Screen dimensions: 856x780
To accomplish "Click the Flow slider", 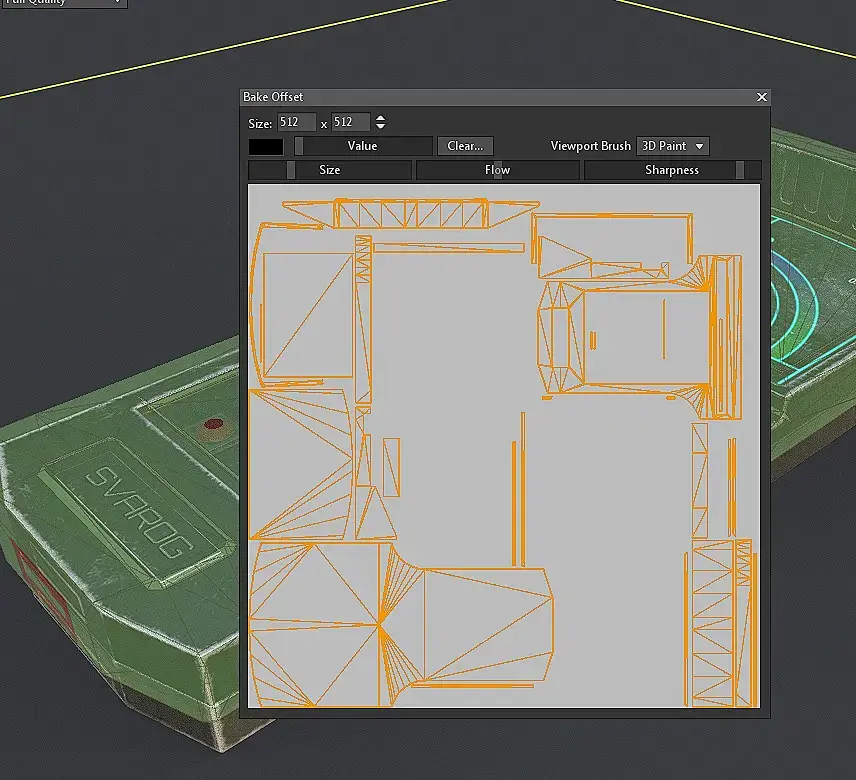I will tap(497, 170).
